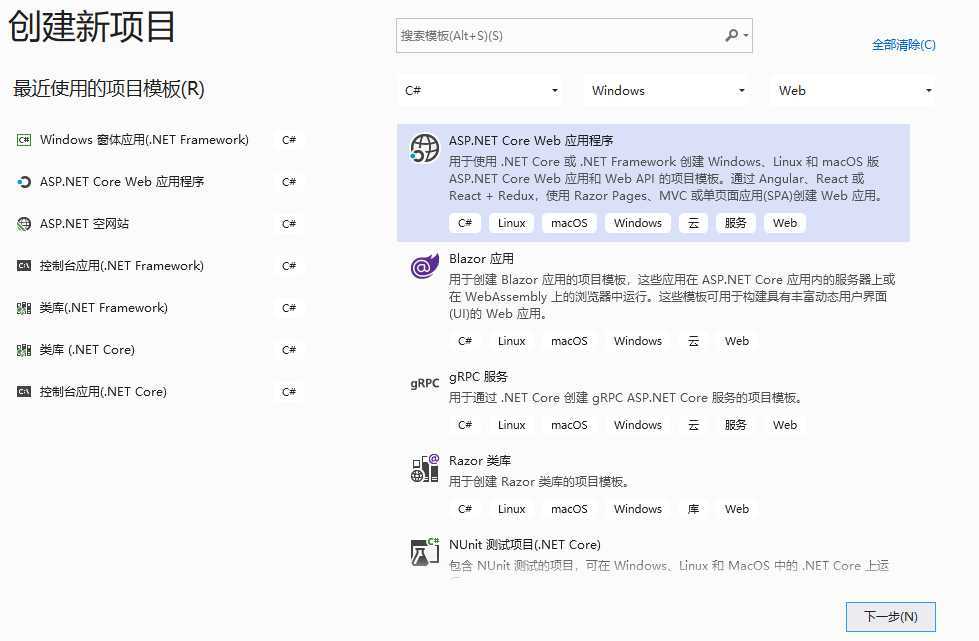Click the Windows tag under Razor 类库

[x=637, y=509]
